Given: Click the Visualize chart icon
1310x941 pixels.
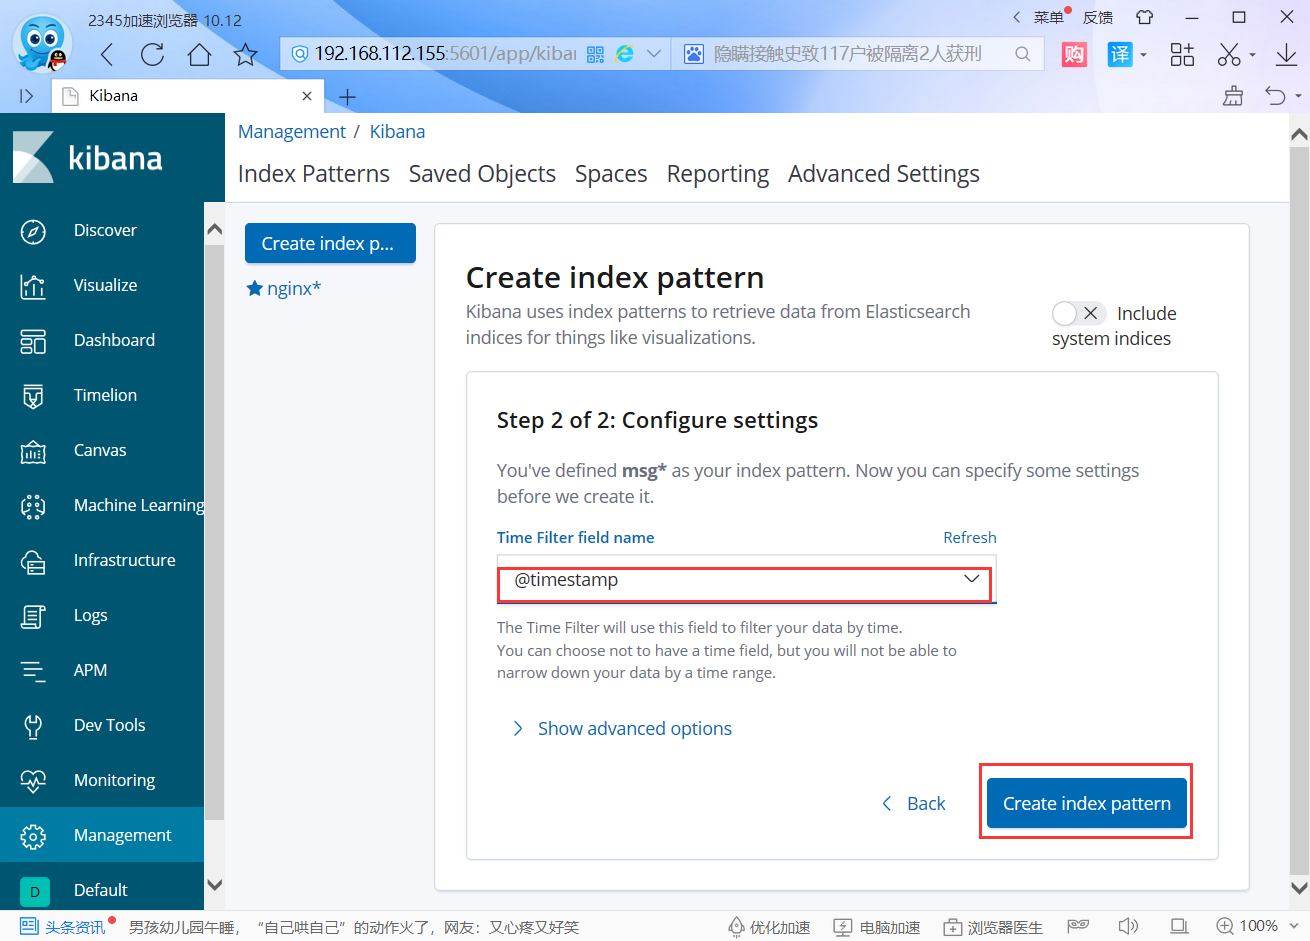Looking at the screenshot, I should click(33, 286).
